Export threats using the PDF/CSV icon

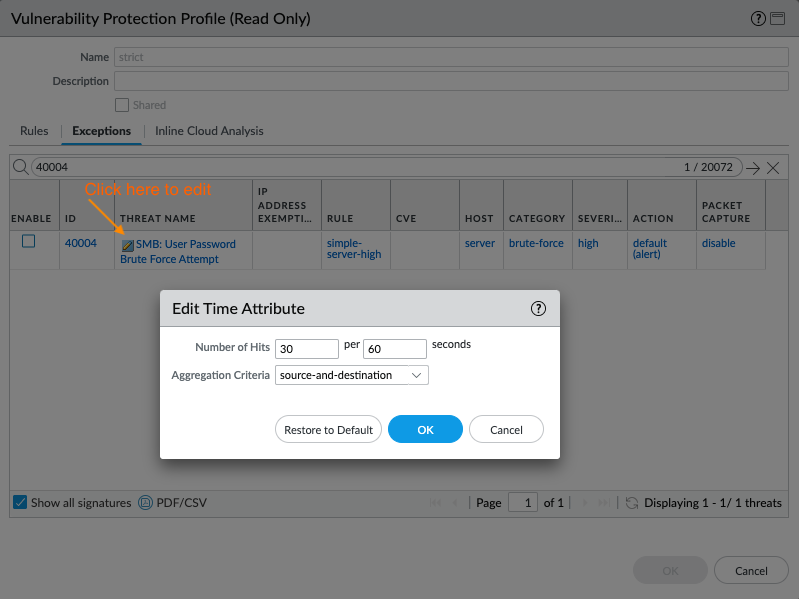pos(144,503)
